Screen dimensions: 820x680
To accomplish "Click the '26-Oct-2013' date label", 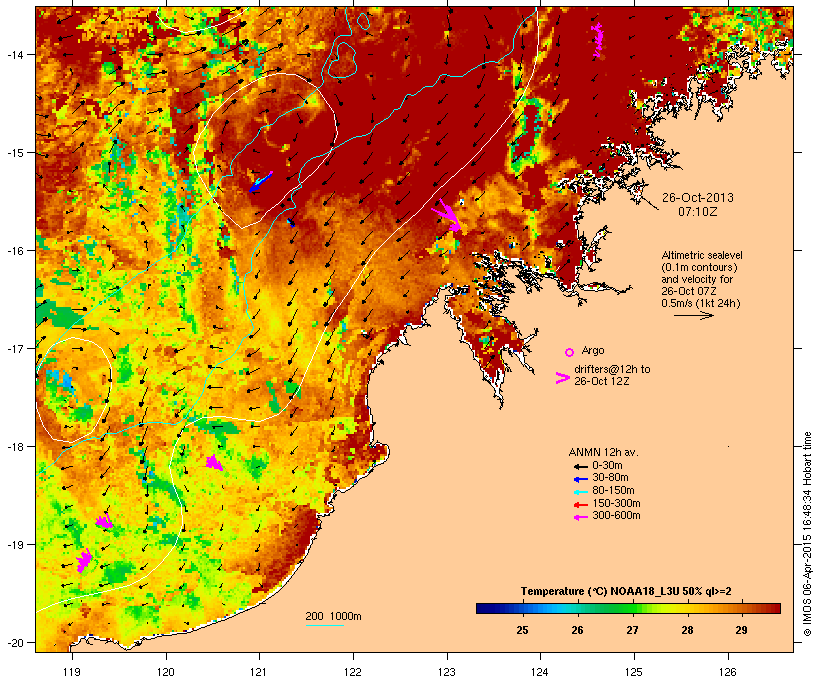I will [698, 198].
